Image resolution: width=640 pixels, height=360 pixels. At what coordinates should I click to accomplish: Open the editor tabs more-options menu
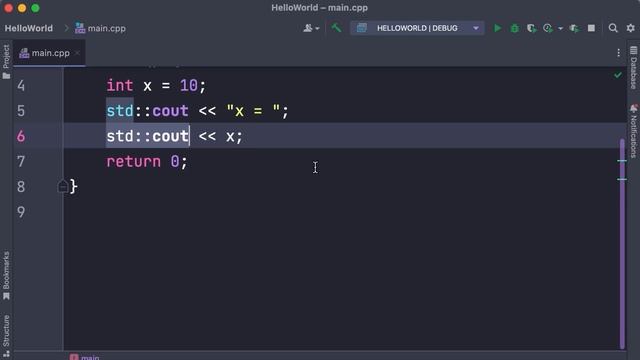[618, 53]
